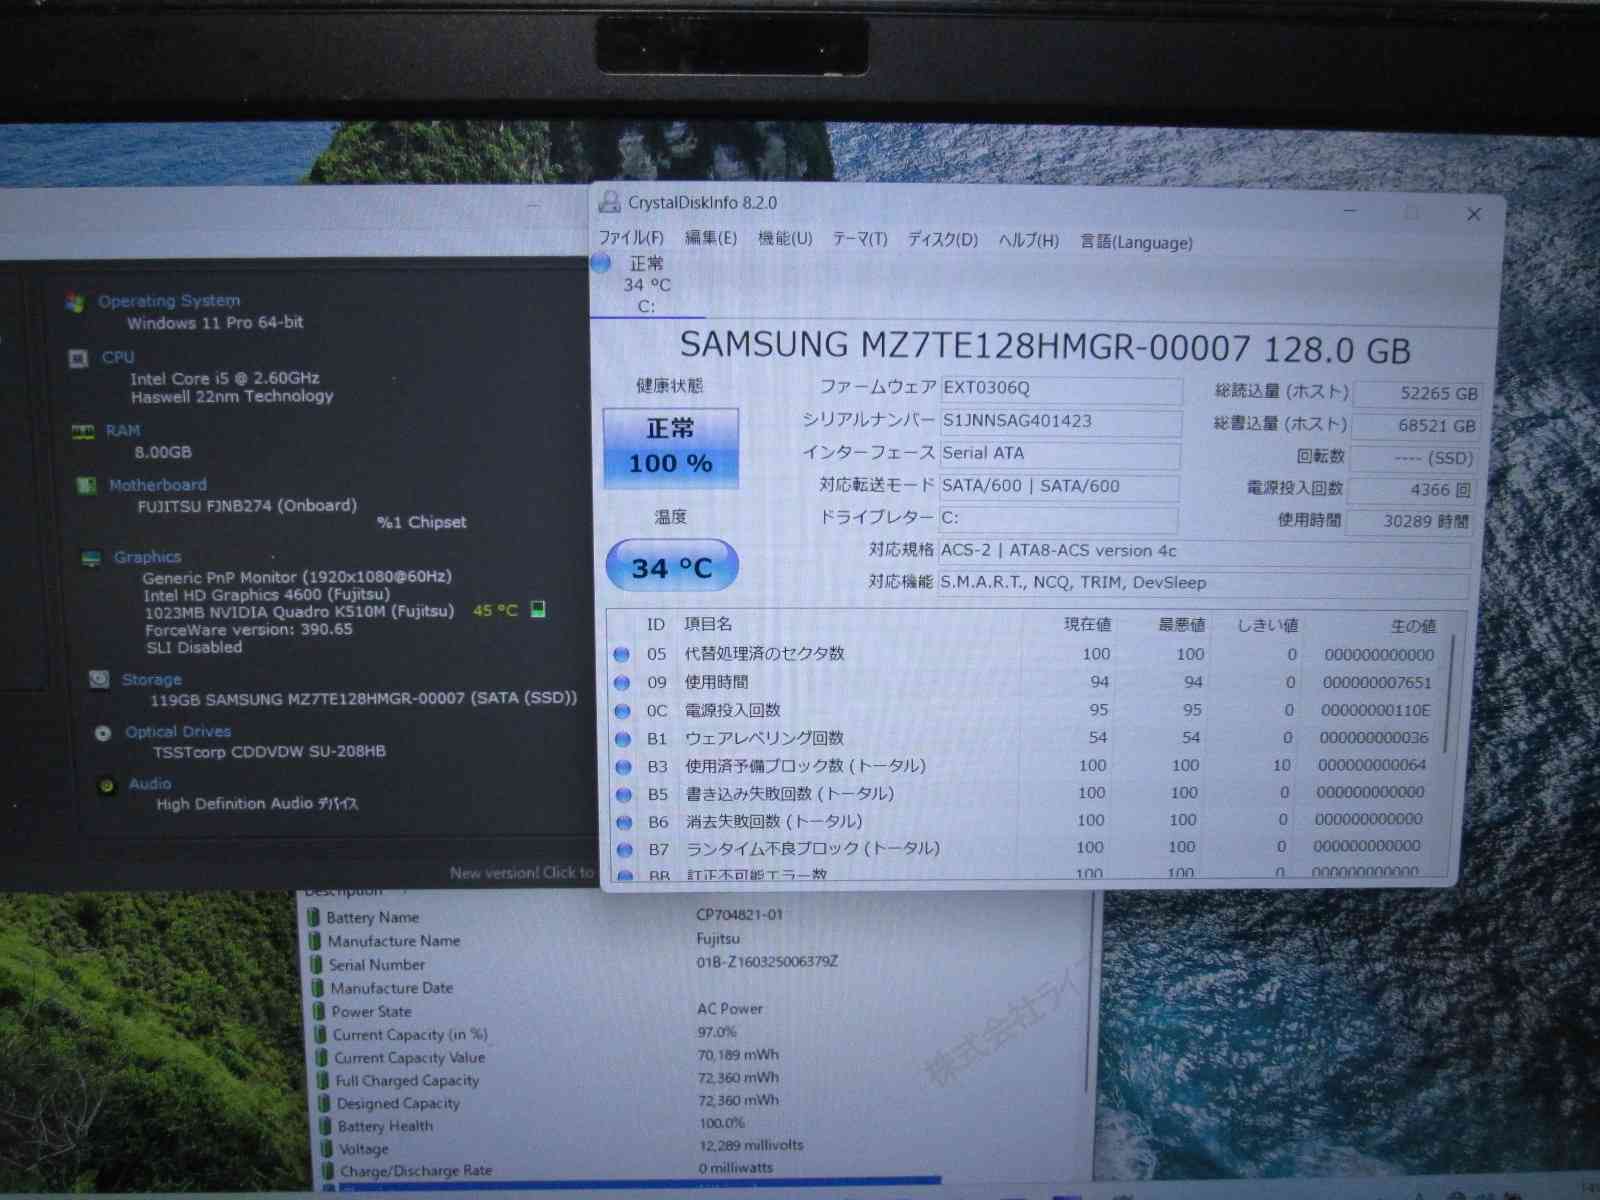Open the Graphics section link in Speccy
Screen dimensions: 1600x1200
tap(147, 557)
